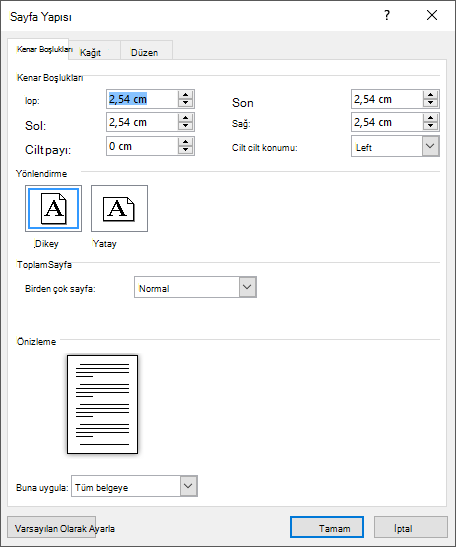Decrease top margin with down arrow
This screenshot has width=456, height=547.
[185, 103]
